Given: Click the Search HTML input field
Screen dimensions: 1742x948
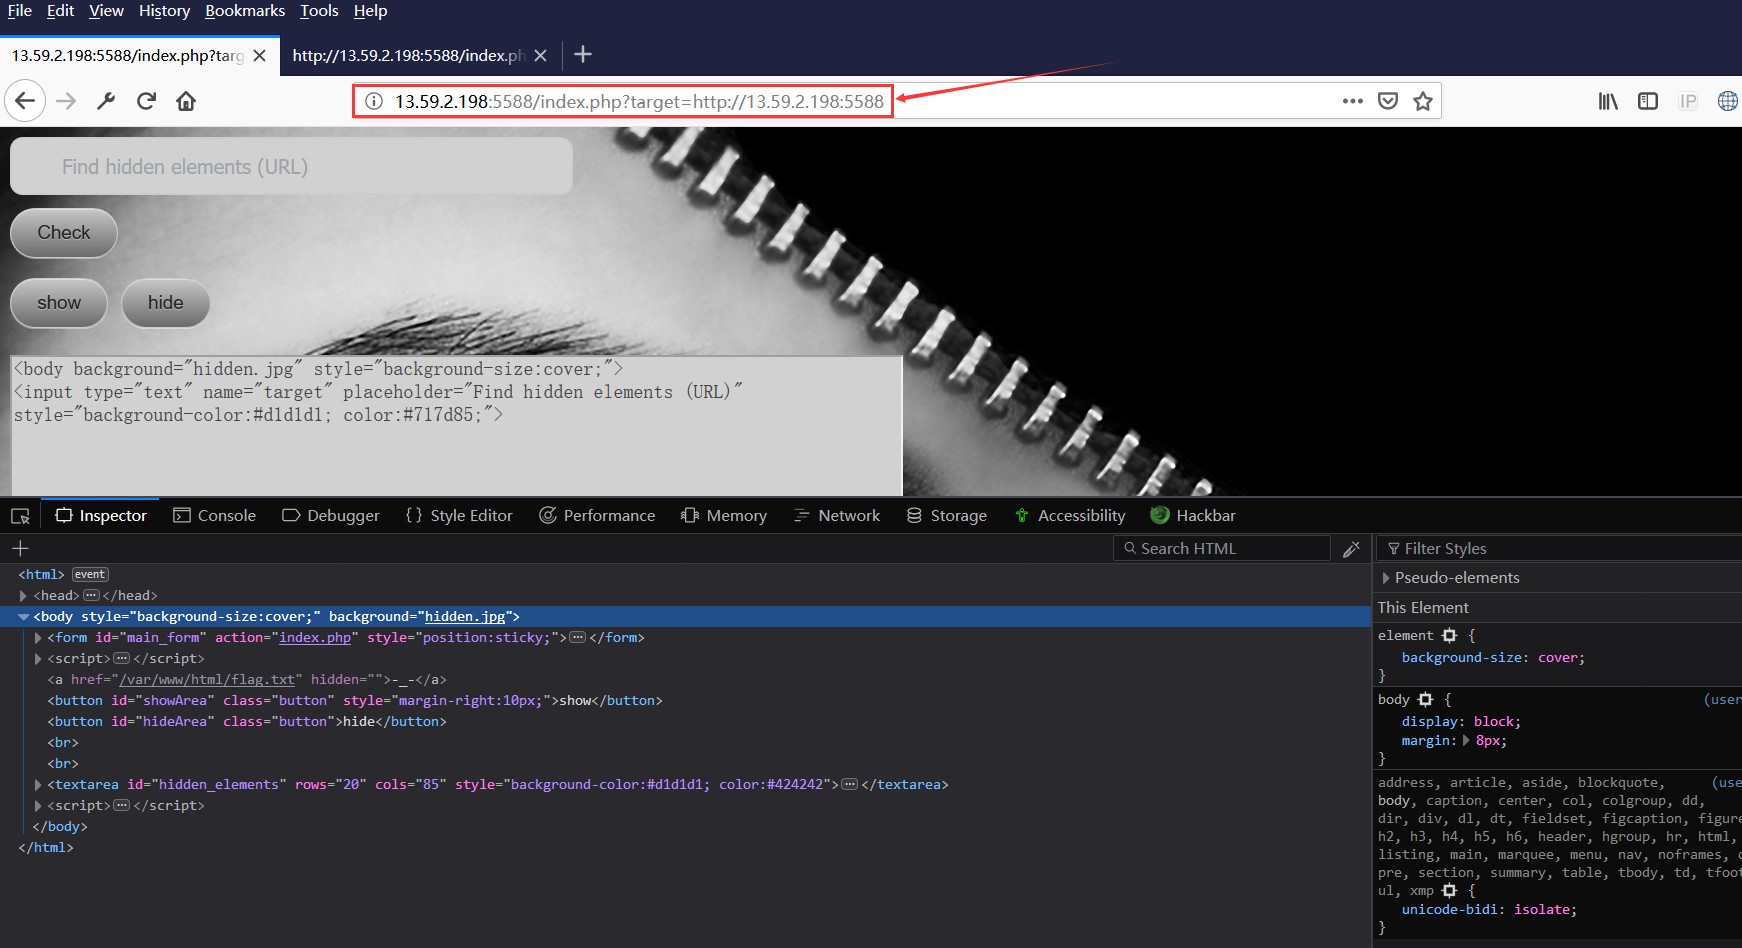Looking at the screenshot, I should [1225, 549].
